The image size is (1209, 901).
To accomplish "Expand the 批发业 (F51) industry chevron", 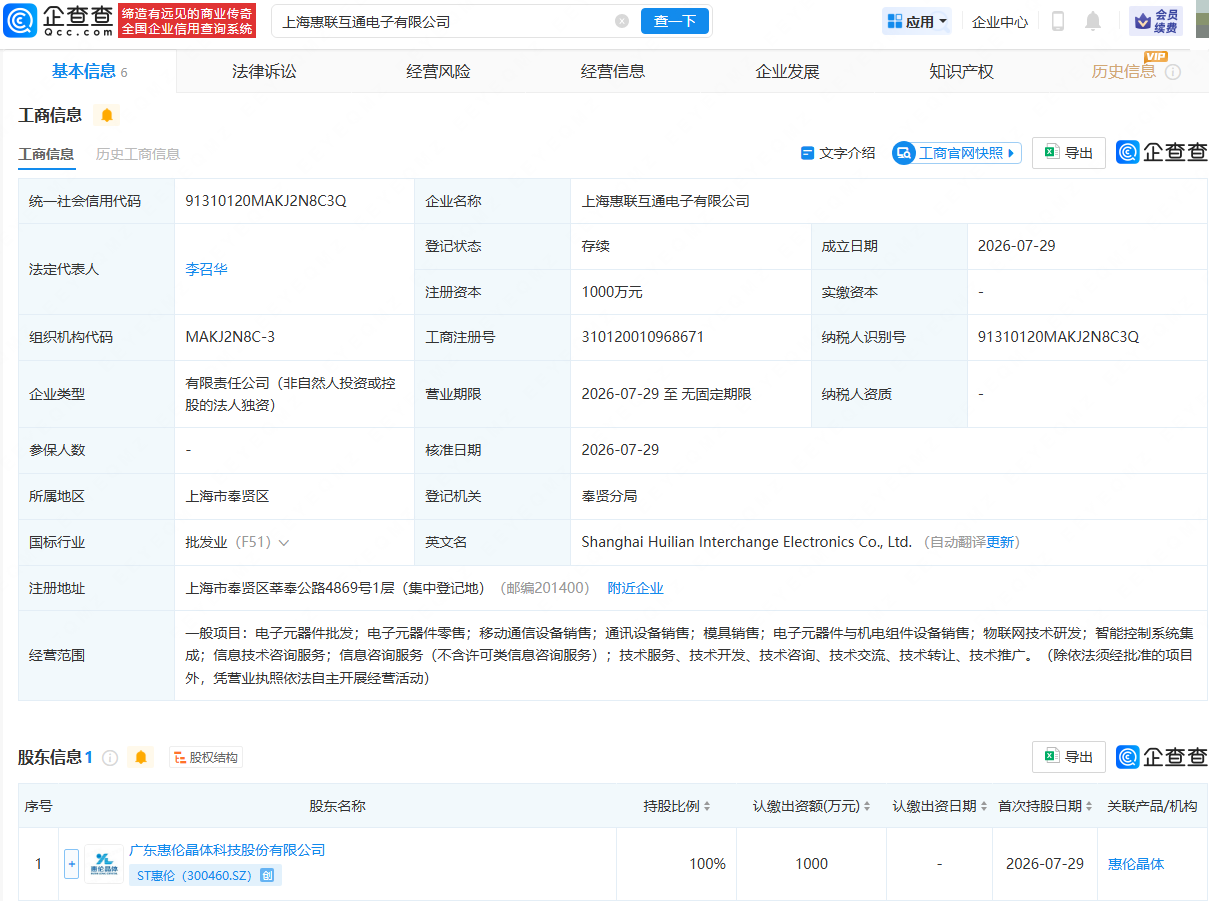I will tap(284, 542).
